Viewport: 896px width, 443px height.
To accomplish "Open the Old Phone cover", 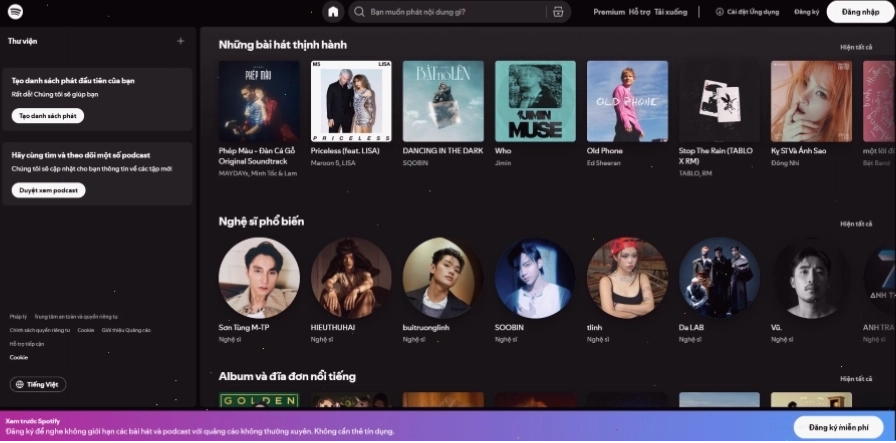I will coord(627,101).
